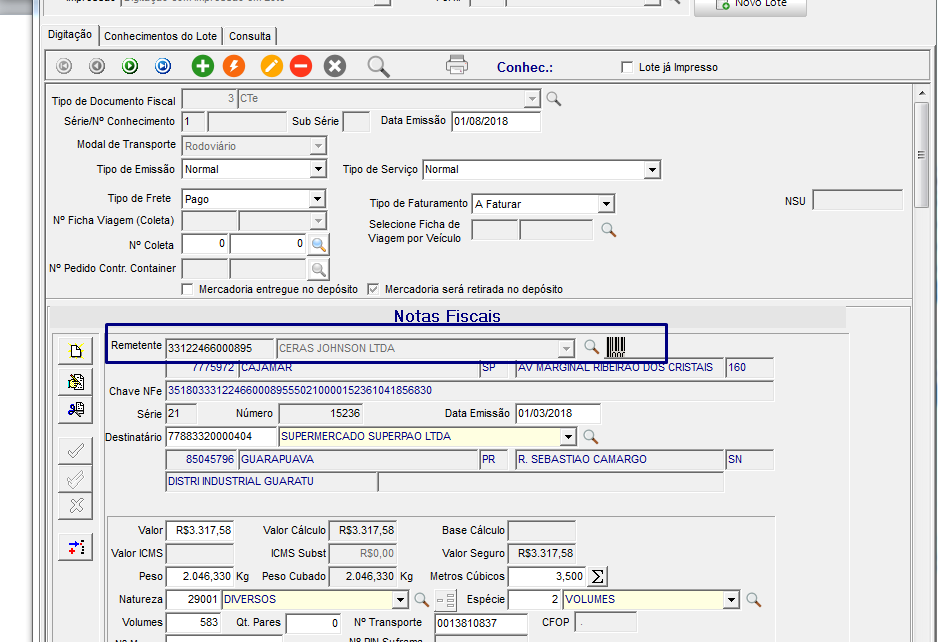Click the magnifier next to Destinatário
Screen dimensions: 938x642
point(591,437)
